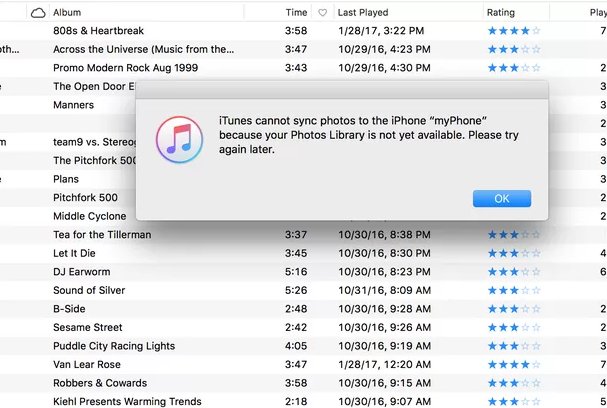
Task: Sort by the cloud status column icon
Action: click(x=38, y=13)
